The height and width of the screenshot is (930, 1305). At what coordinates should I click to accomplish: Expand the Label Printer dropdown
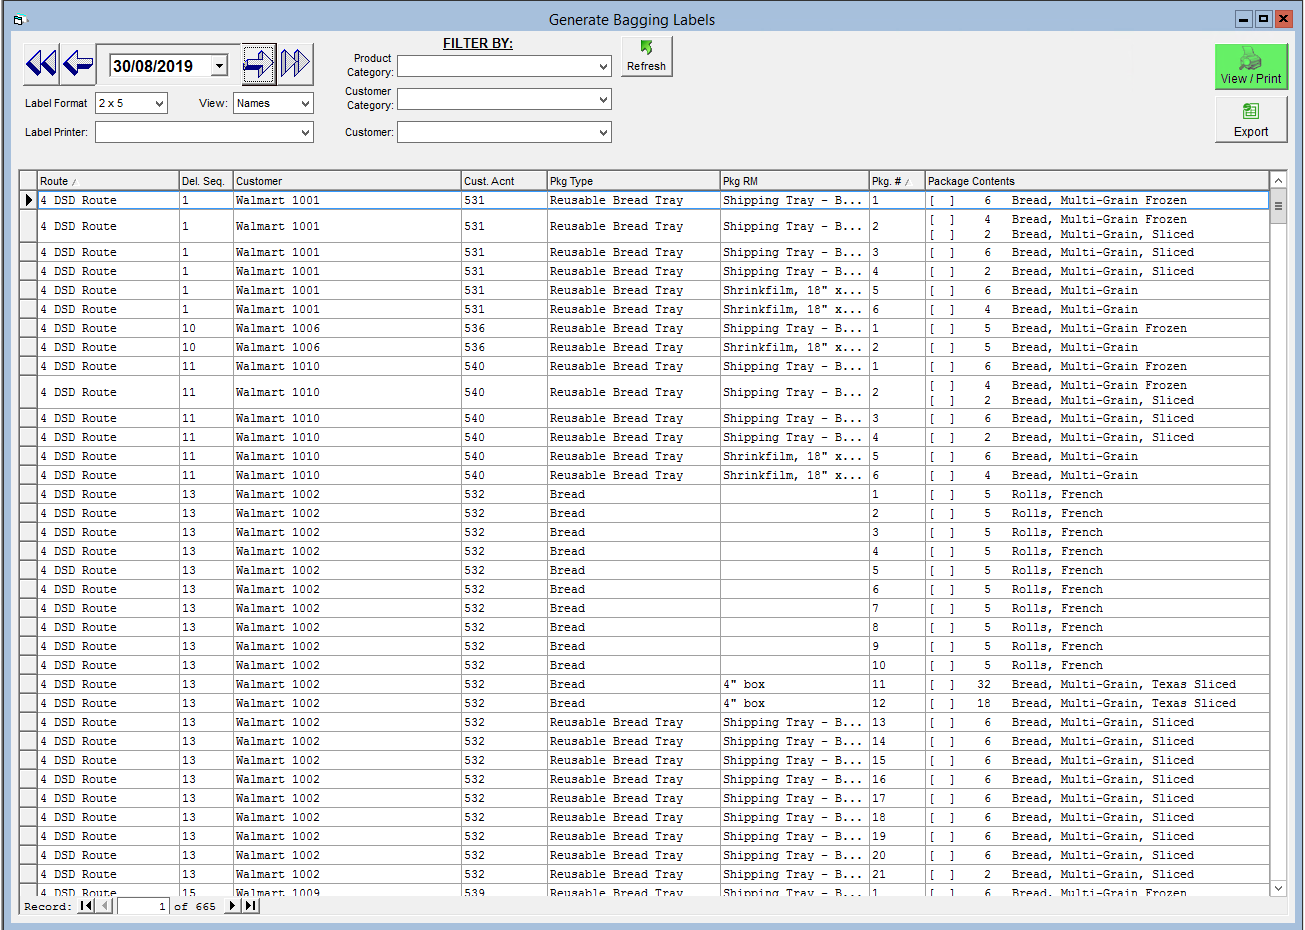(305, 132)
